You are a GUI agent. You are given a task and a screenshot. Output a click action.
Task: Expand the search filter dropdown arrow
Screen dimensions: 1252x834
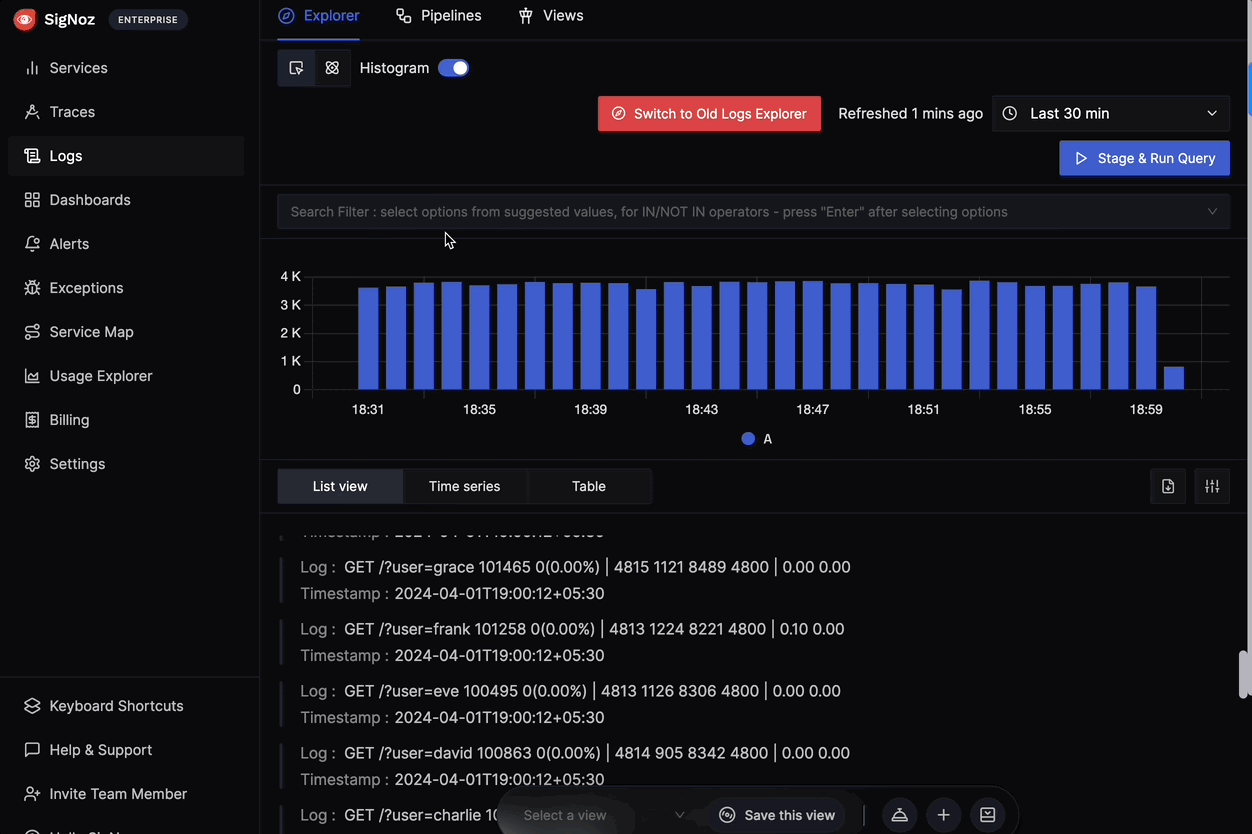pyautogui.click(x=1212, y=212)
